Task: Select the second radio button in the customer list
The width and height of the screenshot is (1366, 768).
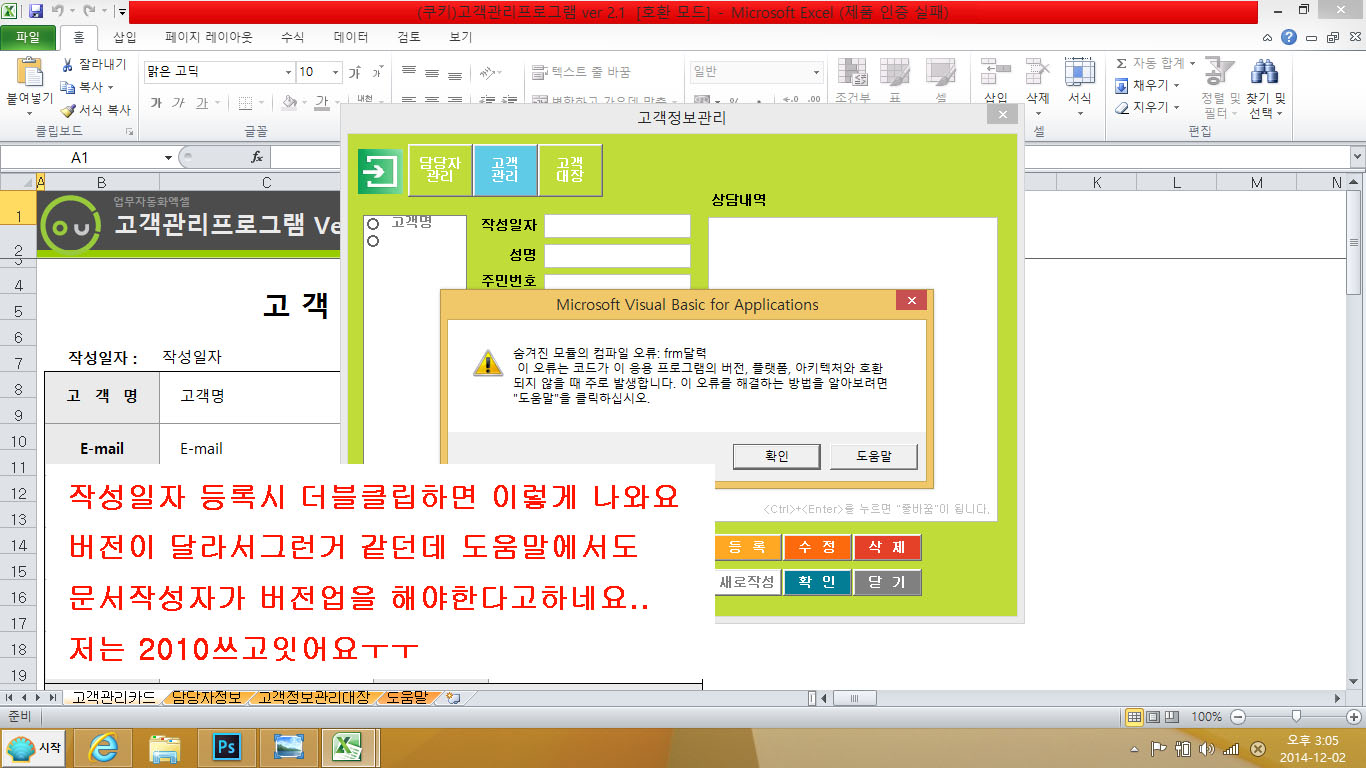Action: (373, 241)
